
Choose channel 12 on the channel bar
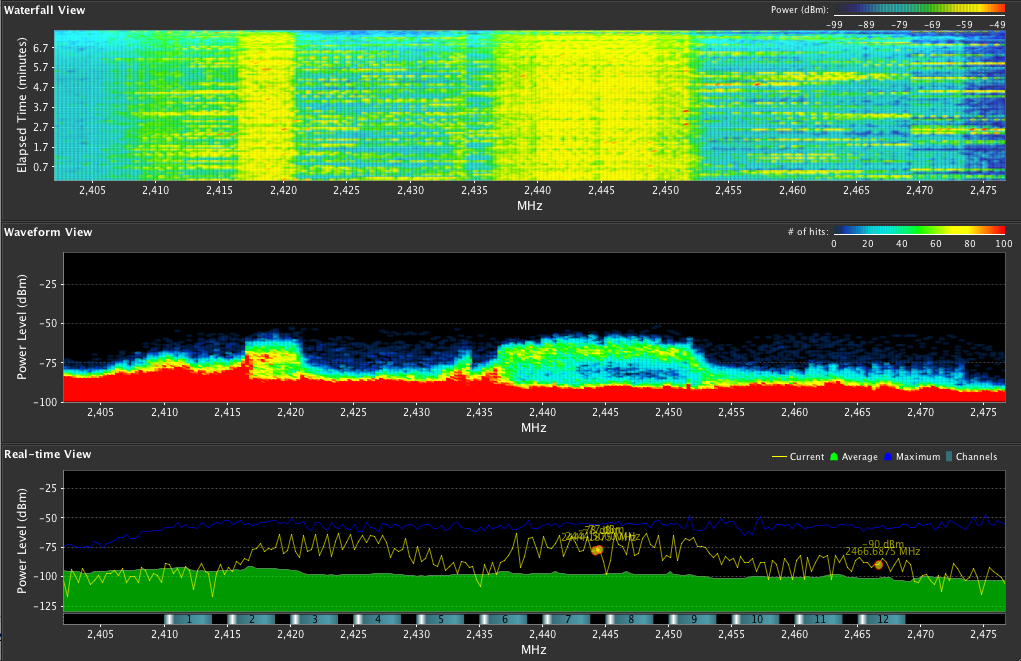click(883, 620)
